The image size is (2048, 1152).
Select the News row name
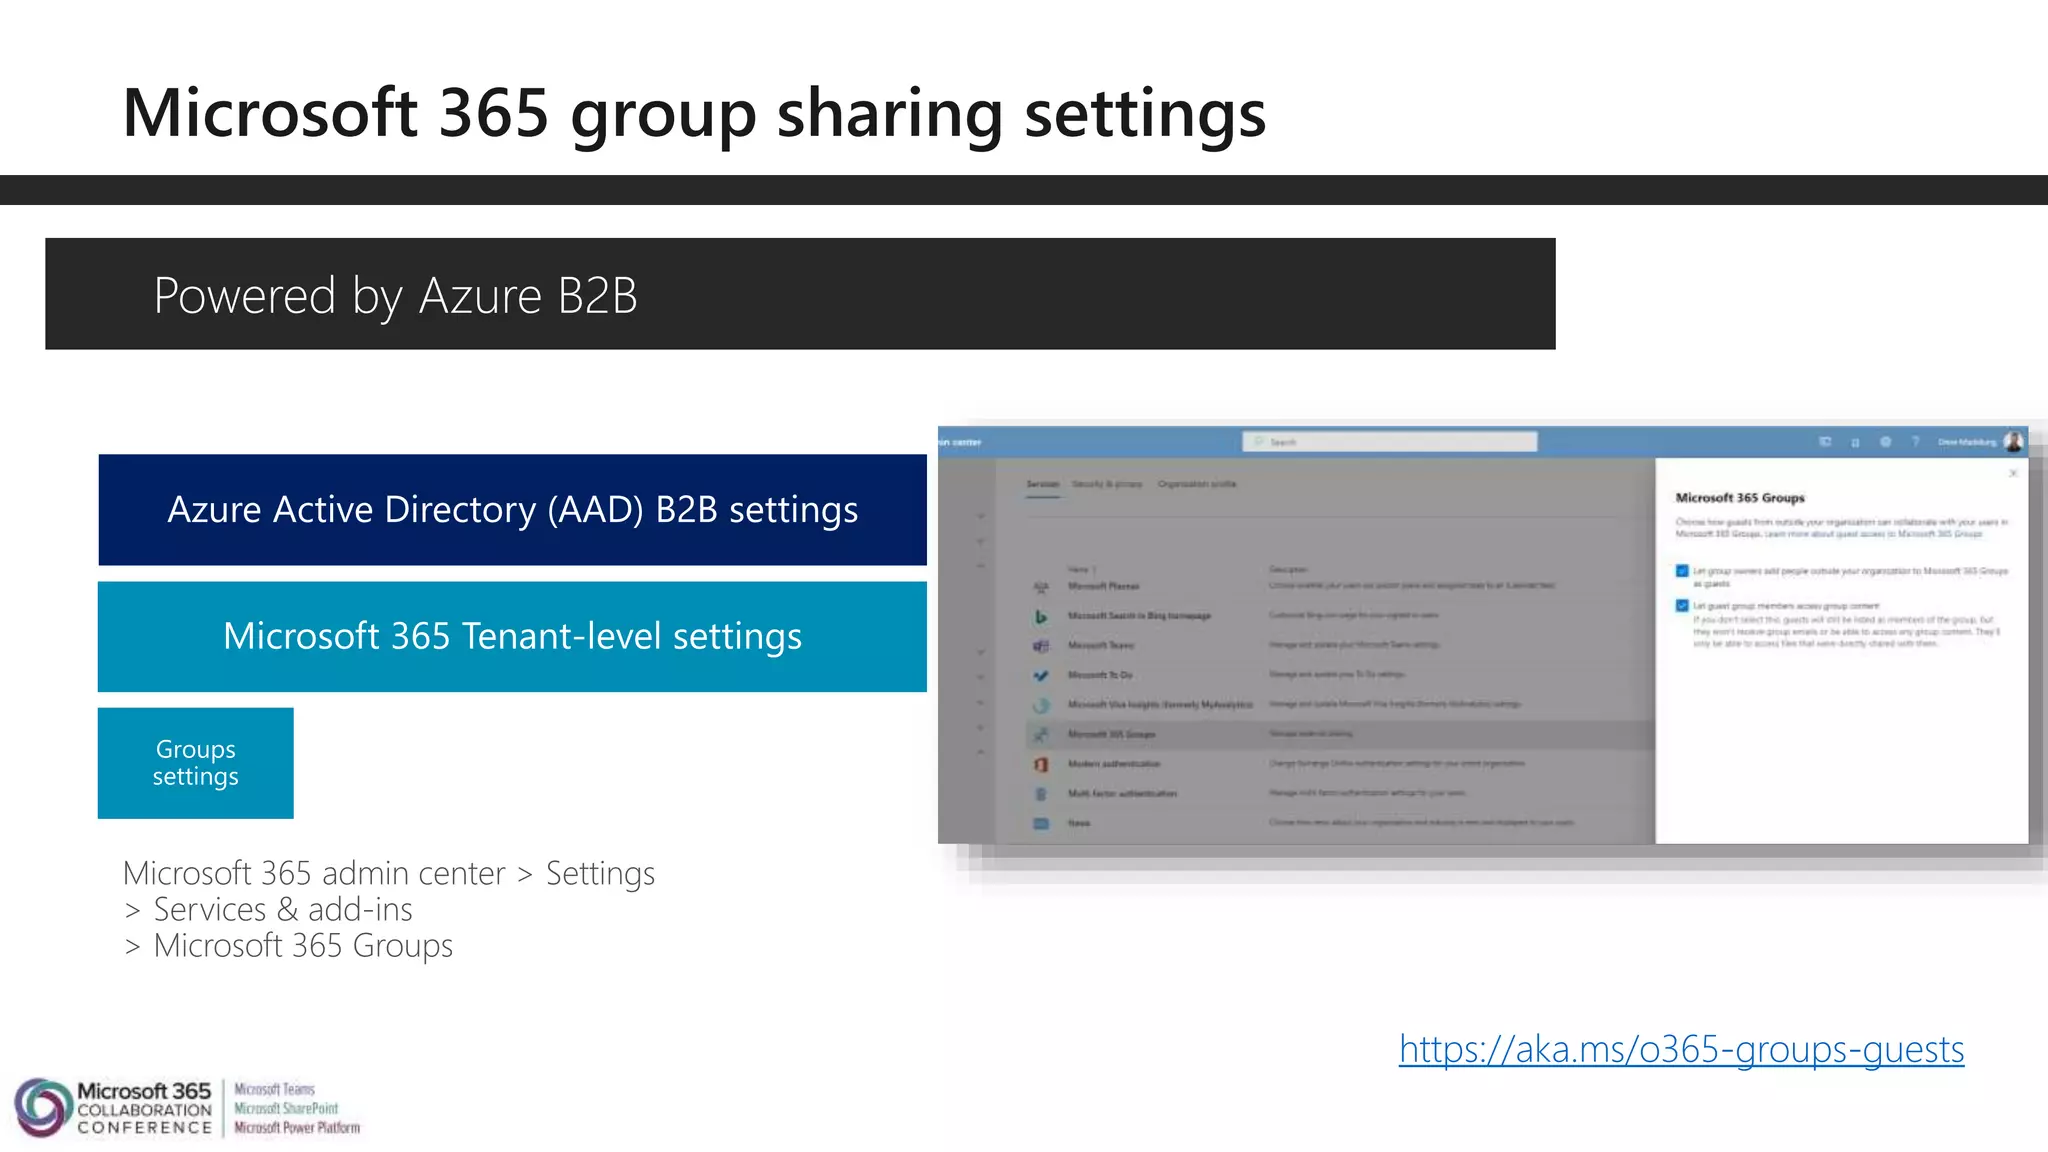[x=1079, y=824]
